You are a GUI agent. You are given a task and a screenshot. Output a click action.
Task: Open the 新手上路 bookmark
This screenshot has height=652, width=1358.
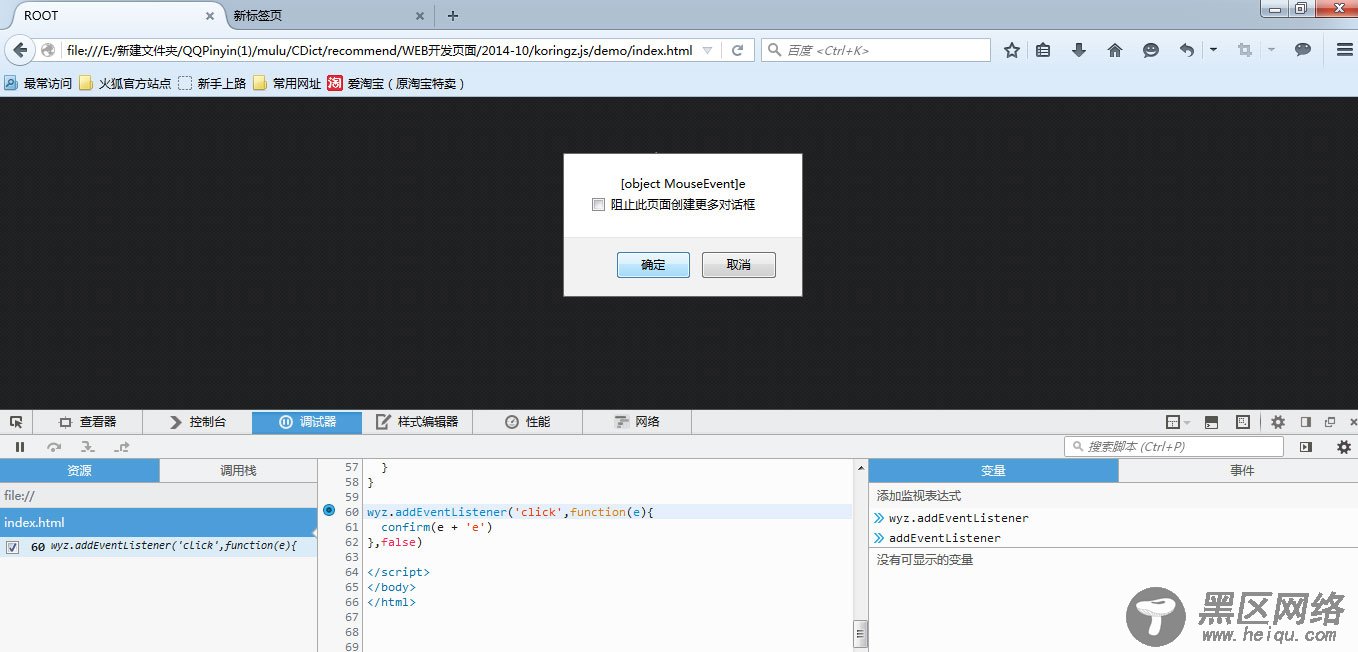coord(212,84)
